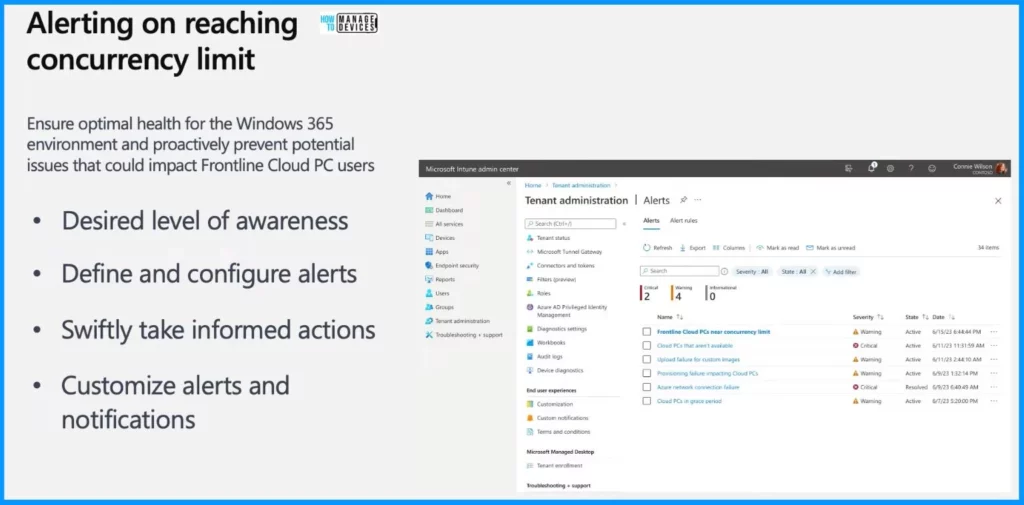Image resolution: width=1024 pixels, height=505 pixels.
Task: Switch to the Alert rules tab
Action: [x=683, y=221]
